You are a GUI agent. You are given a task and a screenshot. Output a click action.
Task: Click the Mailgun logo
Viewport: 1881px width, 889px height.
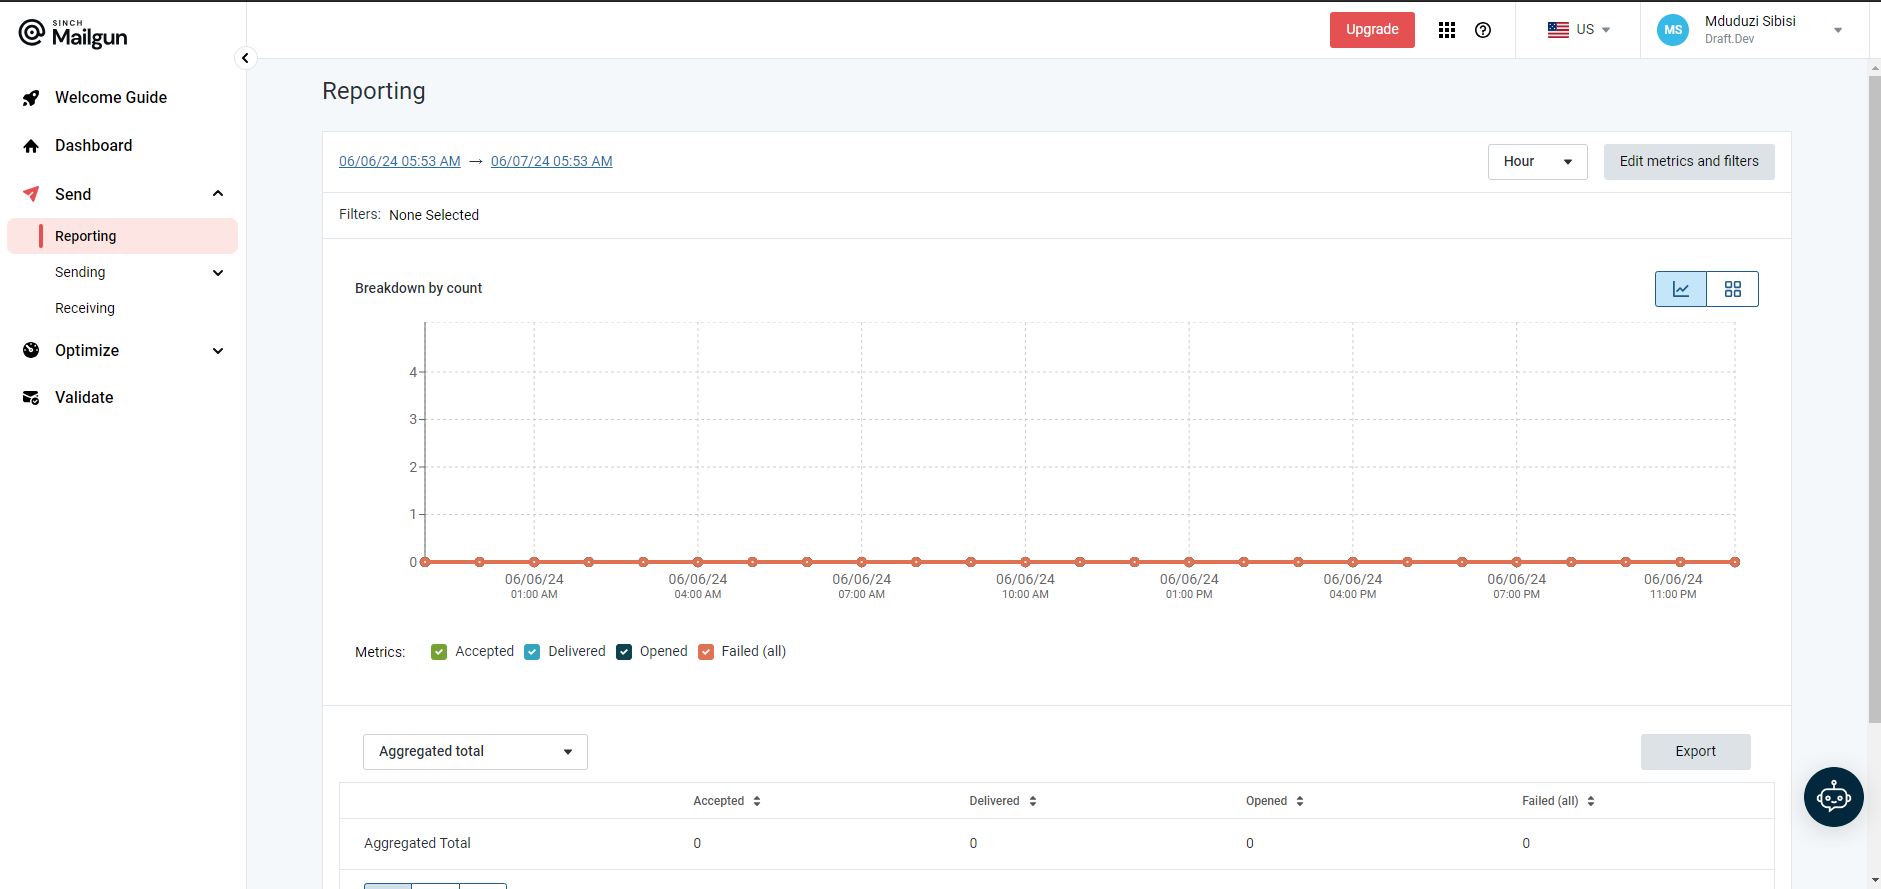pyautogui.click(x=73, y=34)
